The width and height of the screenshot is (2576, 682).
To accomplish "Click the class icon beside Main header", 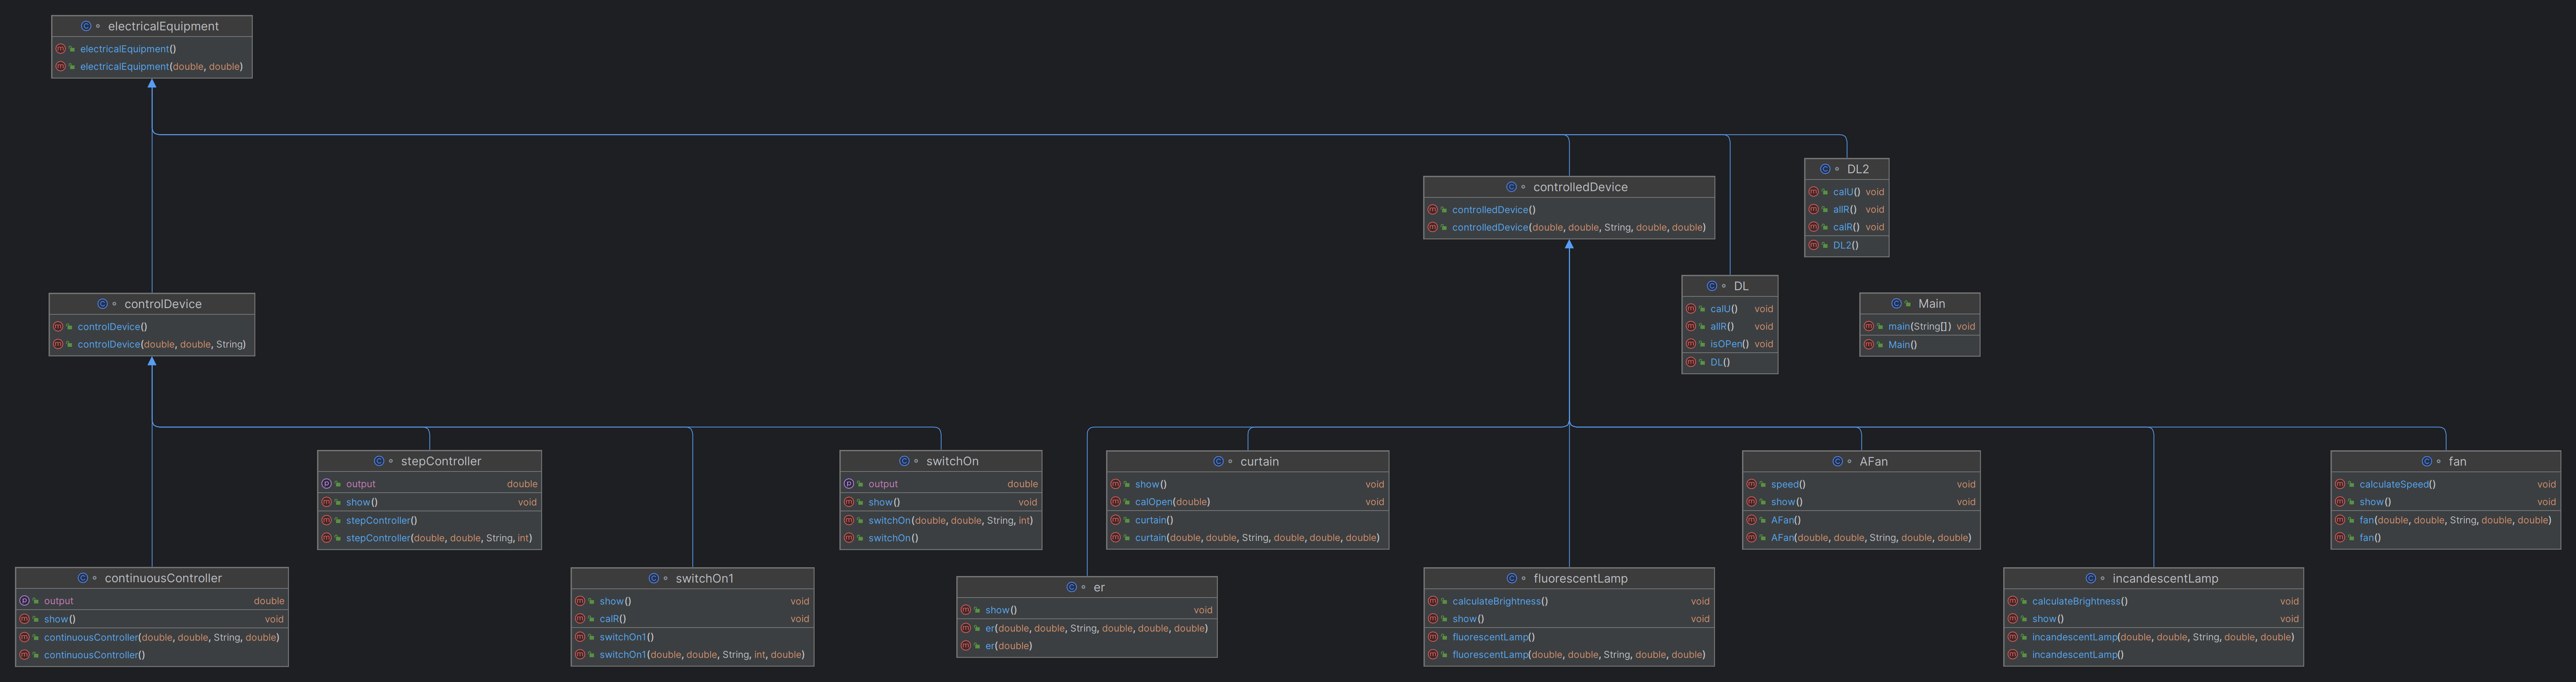I will pyautogui.click(x=1896, y=304).
